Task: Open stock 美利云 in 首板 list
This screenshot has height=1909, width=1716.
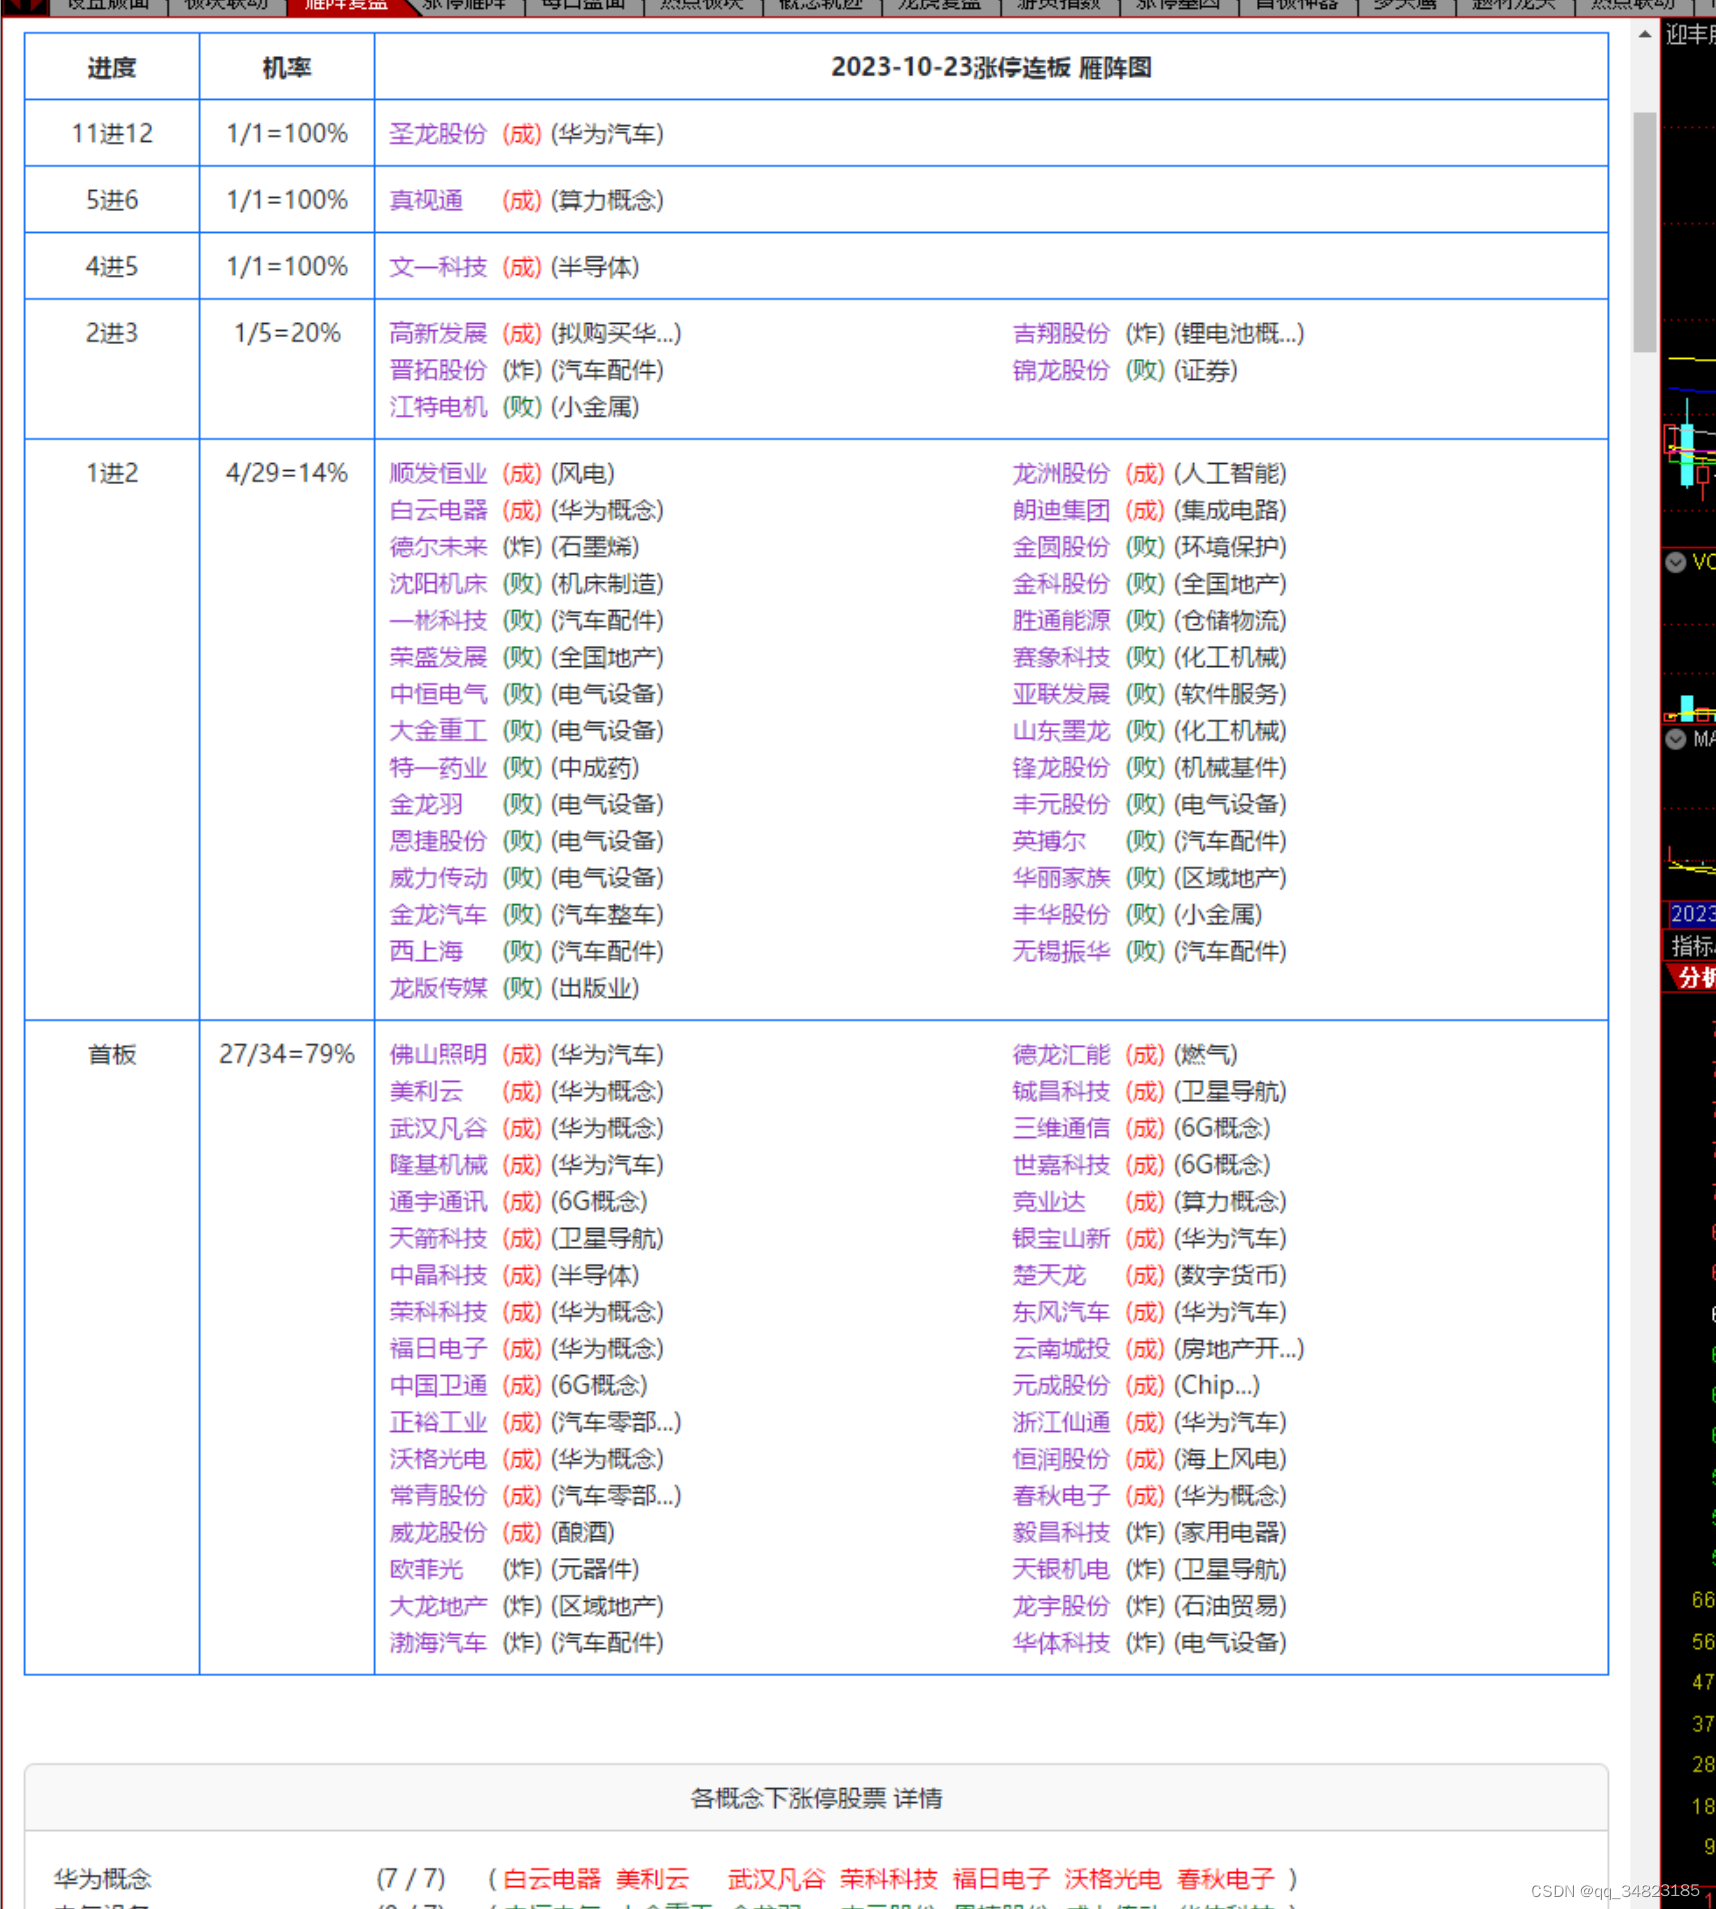Action: [426, 1092]
